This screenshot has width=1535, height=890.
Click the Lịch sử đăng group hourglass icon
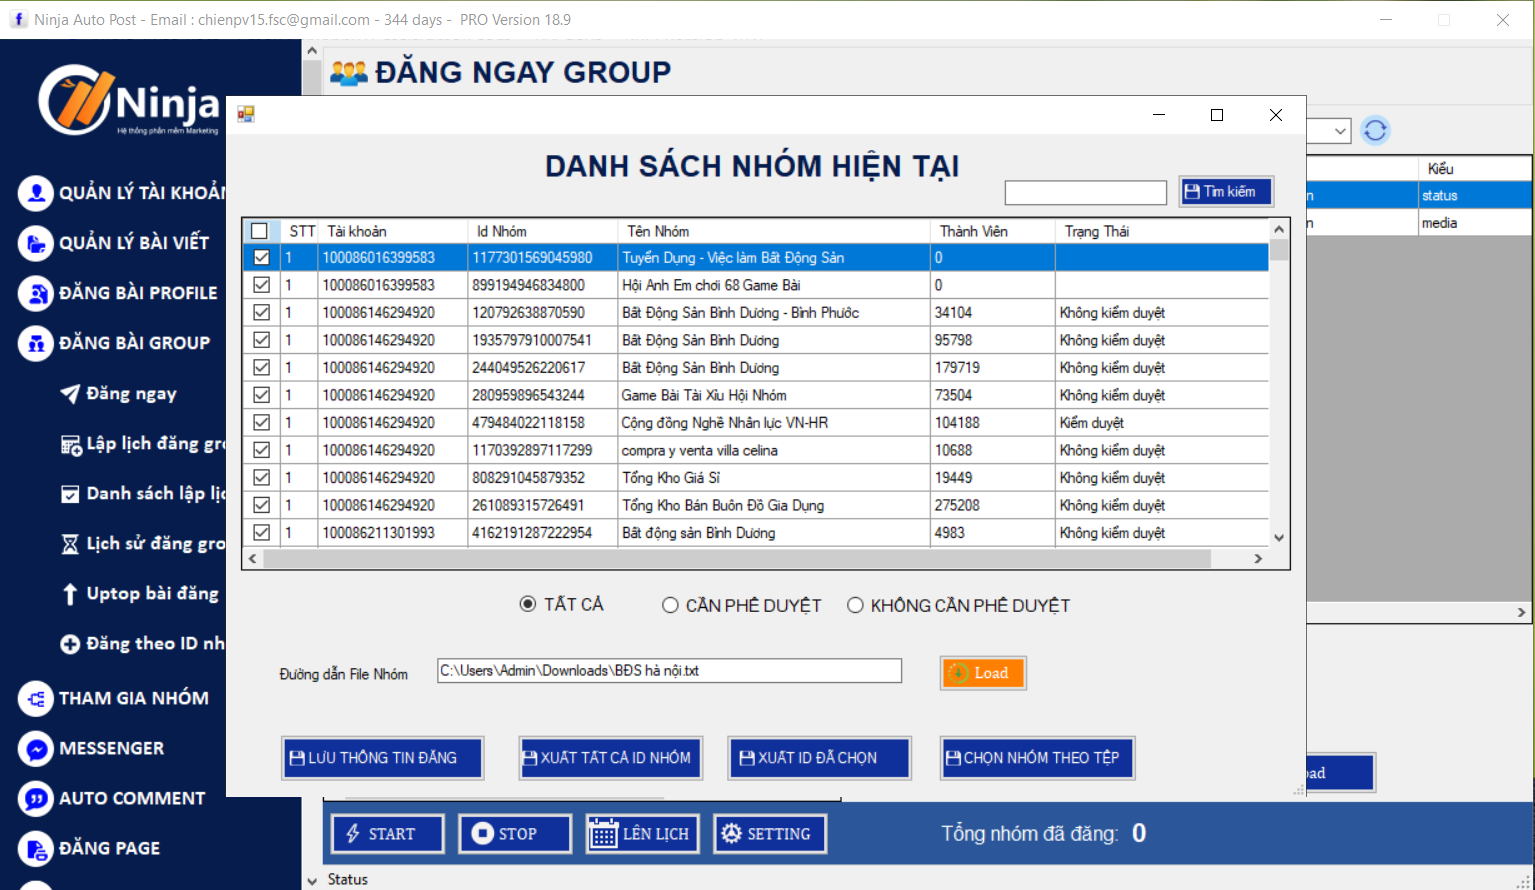[x=70, y=544]
